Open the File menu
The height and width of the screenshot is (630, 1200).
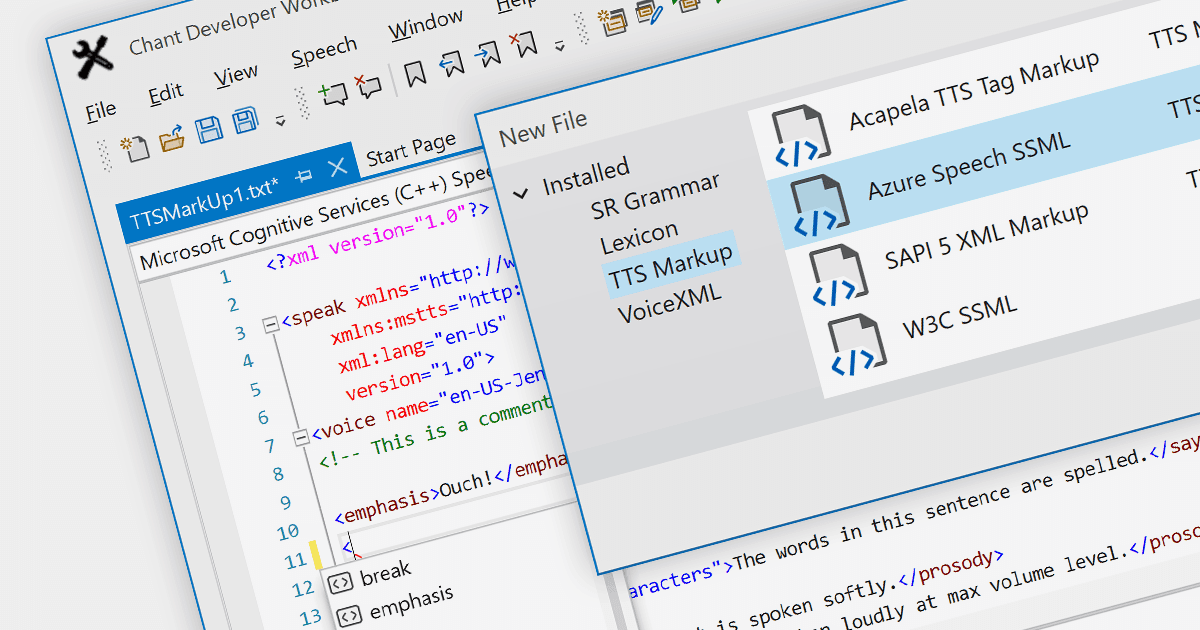[101, 111]
